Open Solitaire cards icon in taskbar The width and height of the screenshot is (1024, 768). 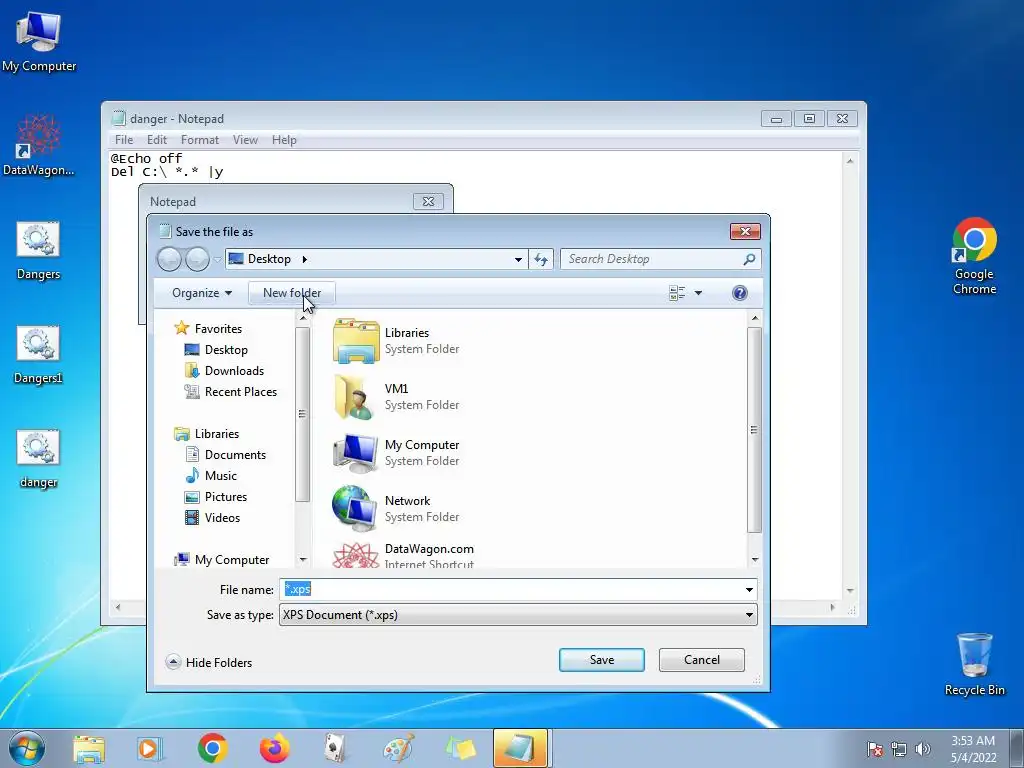click(336, 748)
